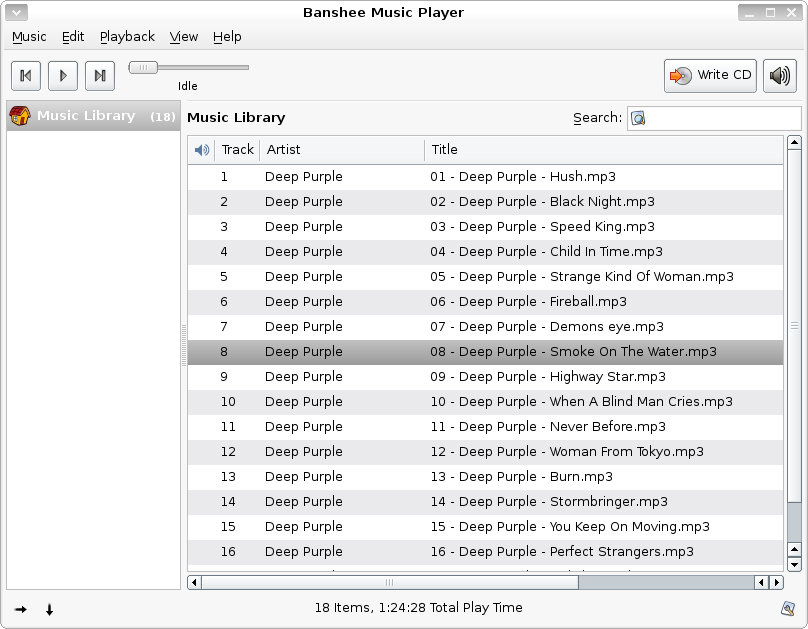Sort by the Title column header

(x=604, y=150)
